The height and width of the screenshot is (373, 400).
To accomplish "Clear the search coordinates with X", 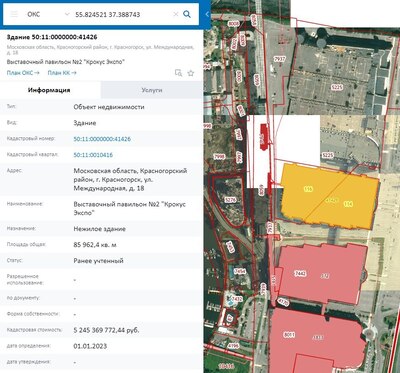I will point(176,14).
